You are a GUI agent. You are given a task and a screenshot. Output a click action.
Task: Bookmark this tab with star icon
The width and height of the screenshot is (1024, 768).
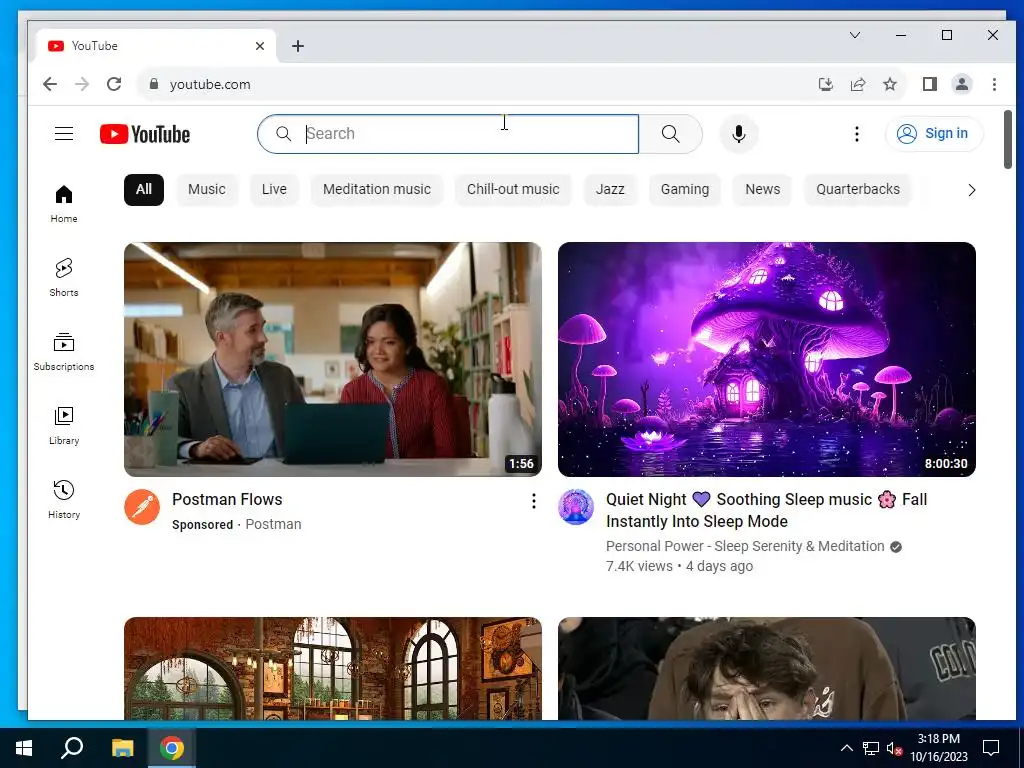click(x=889, y=84)
